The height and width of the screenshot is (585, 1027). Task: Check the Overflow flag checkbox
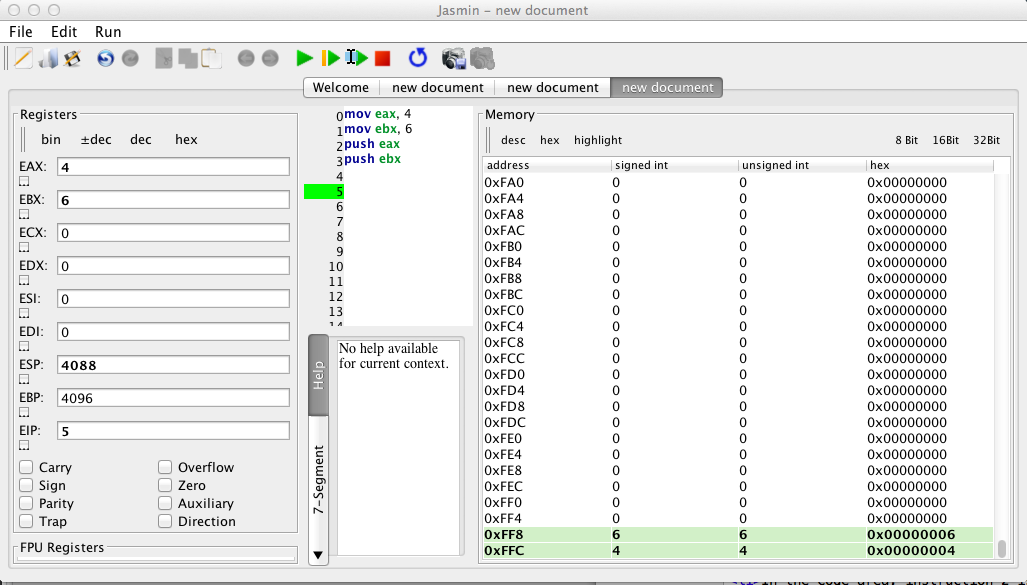pyautogui.click(x=165, y=467)
